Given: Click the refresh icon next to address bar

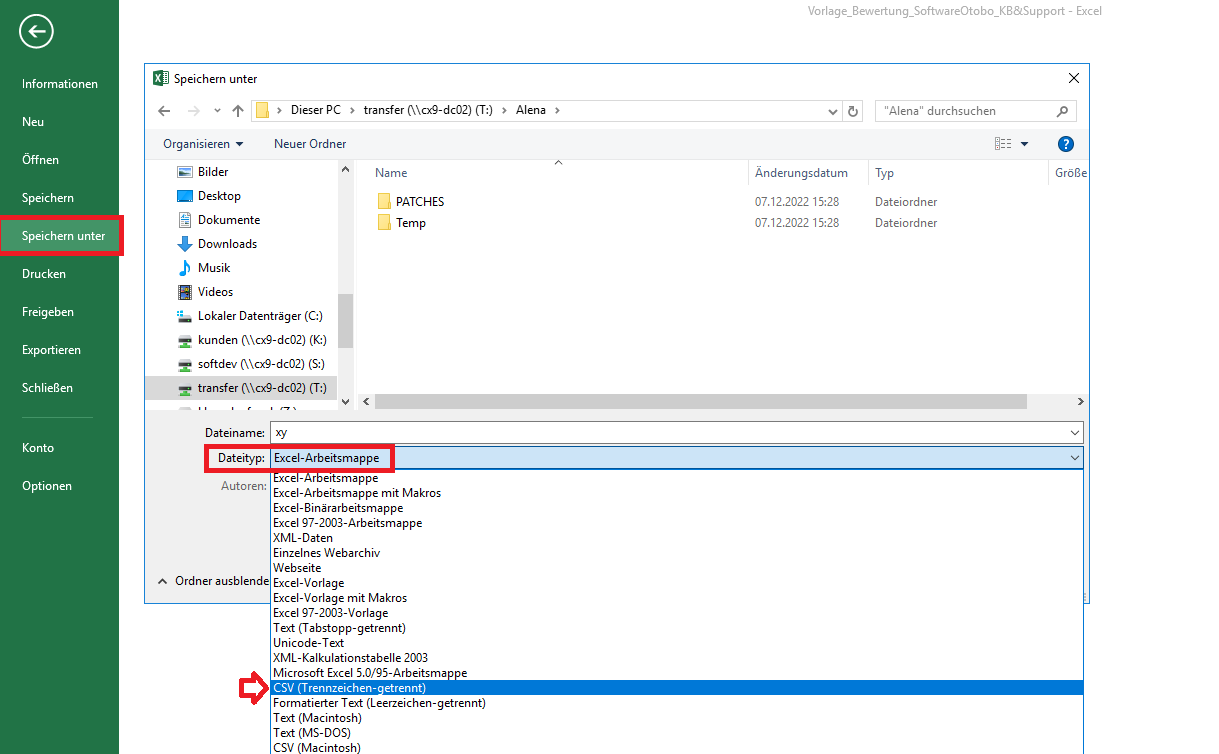Looking at the screenshot, I should (852, 111).
